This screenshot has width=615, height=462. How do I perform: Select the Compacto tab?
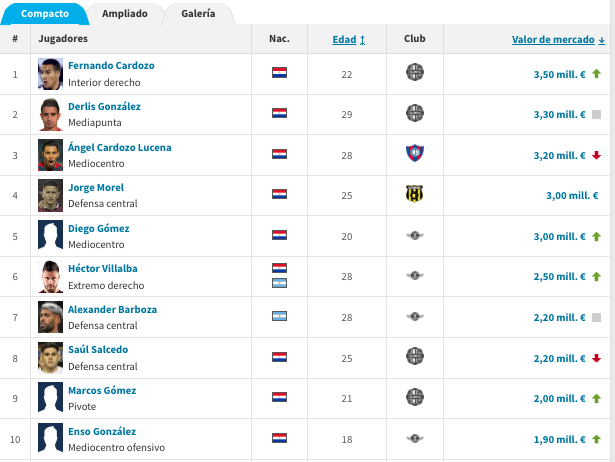[x=45, y=14]
